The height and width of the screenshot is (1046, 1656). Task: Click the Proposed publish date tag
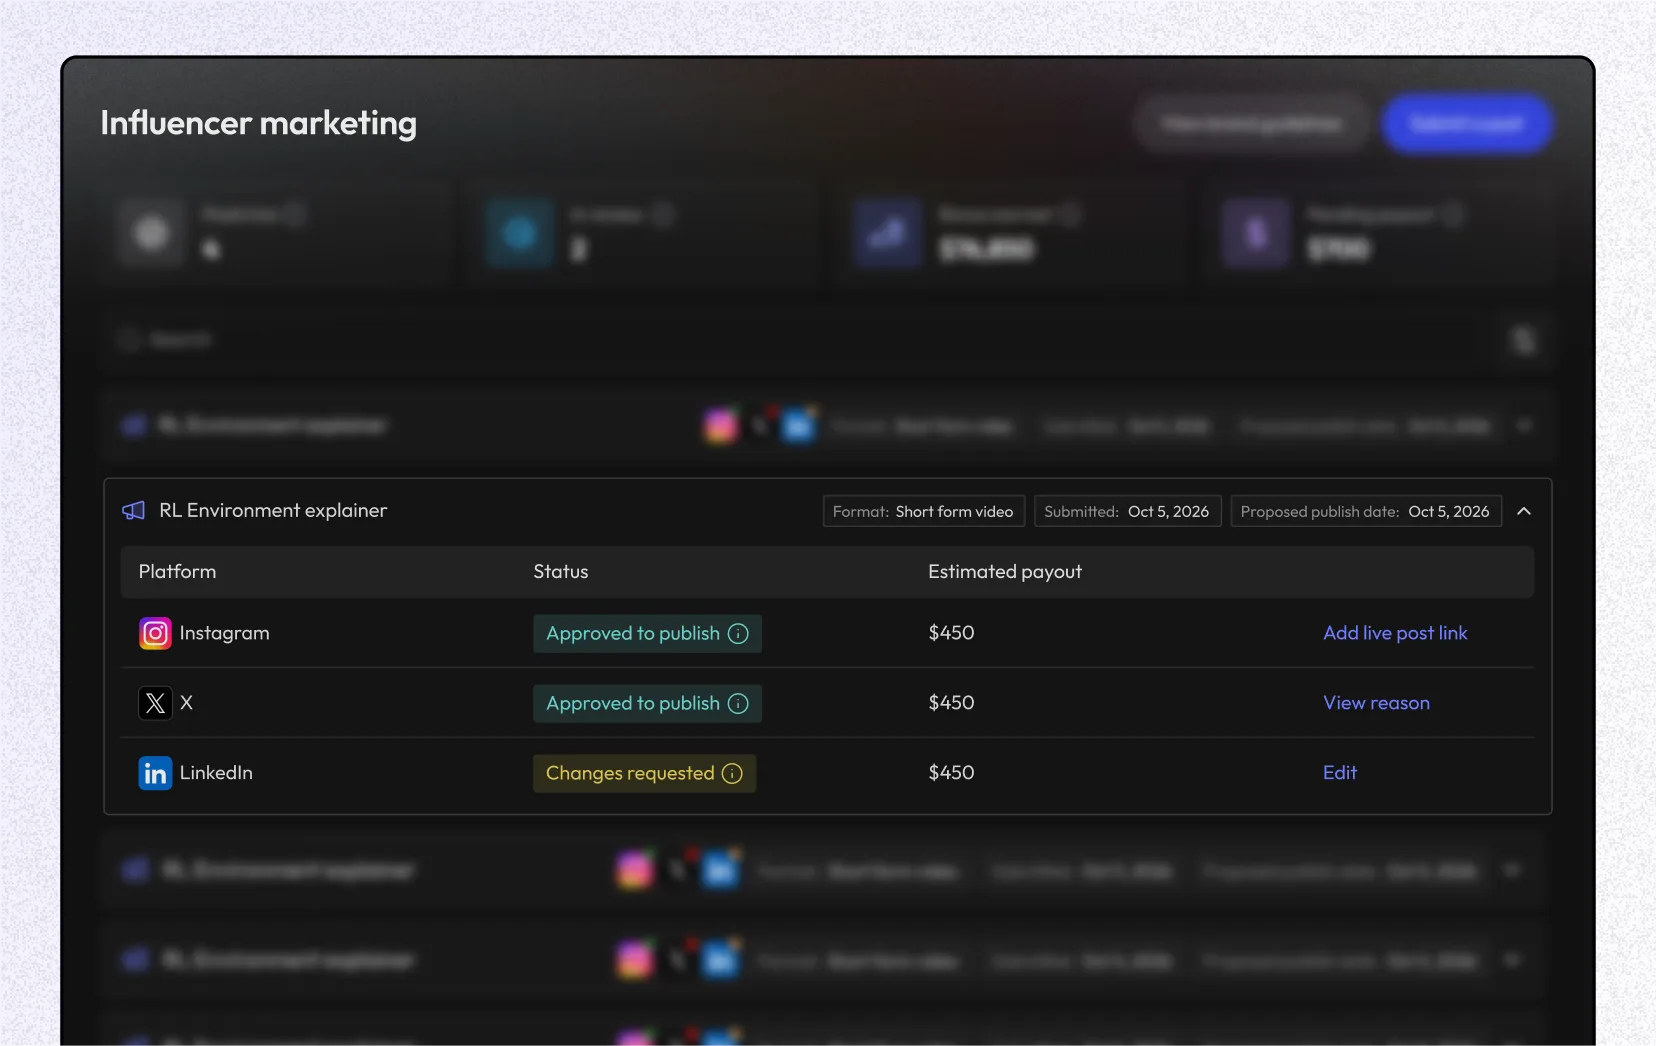[1365, 511]
